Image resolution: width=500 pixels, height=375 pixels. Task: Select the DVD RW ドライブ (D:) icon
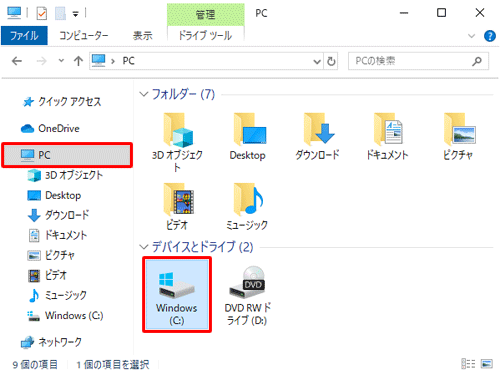pos(247,282)
